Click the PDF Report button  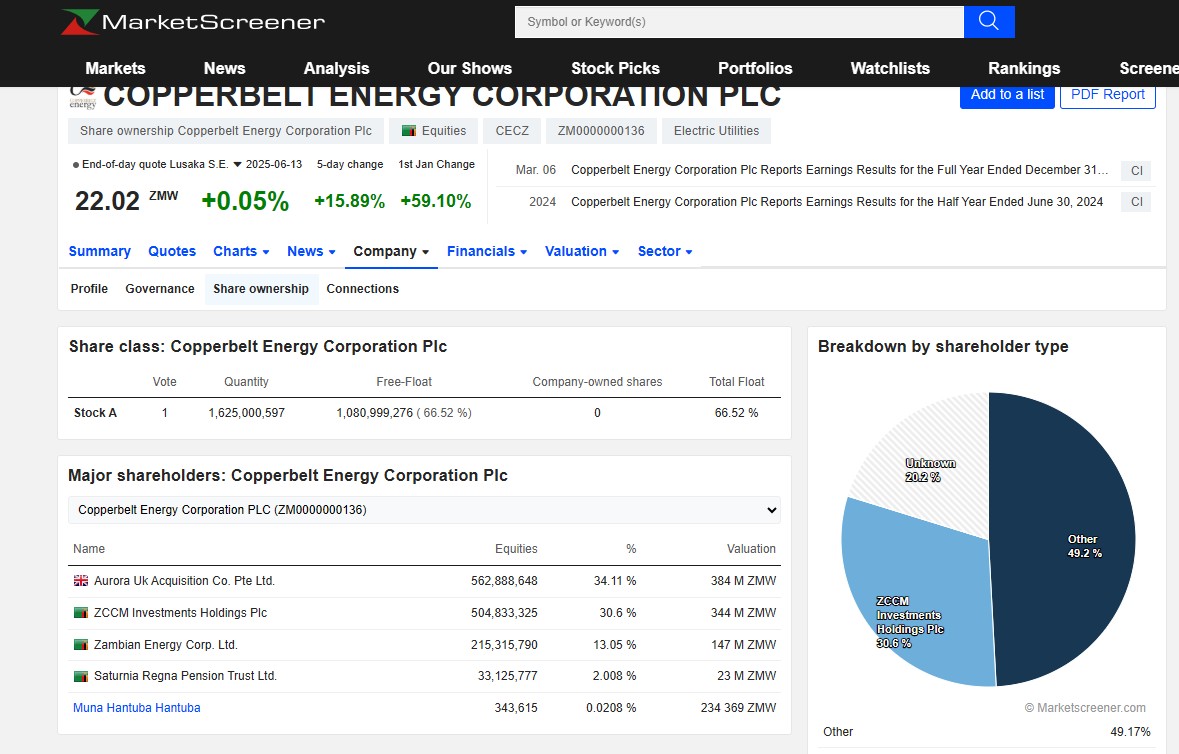(1108, 95)
